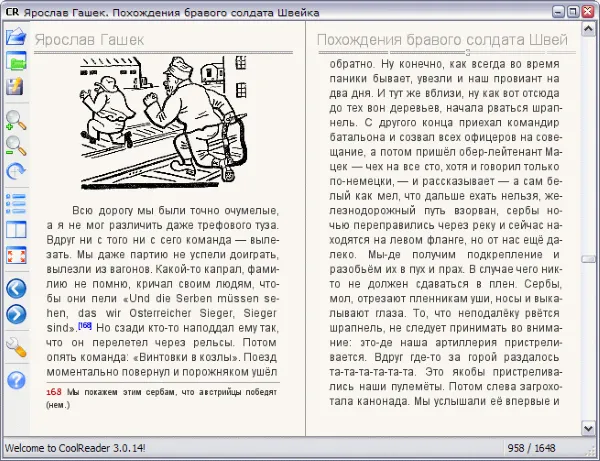
Task: Click the CR application icon in title bar
Action: [12, 12]
